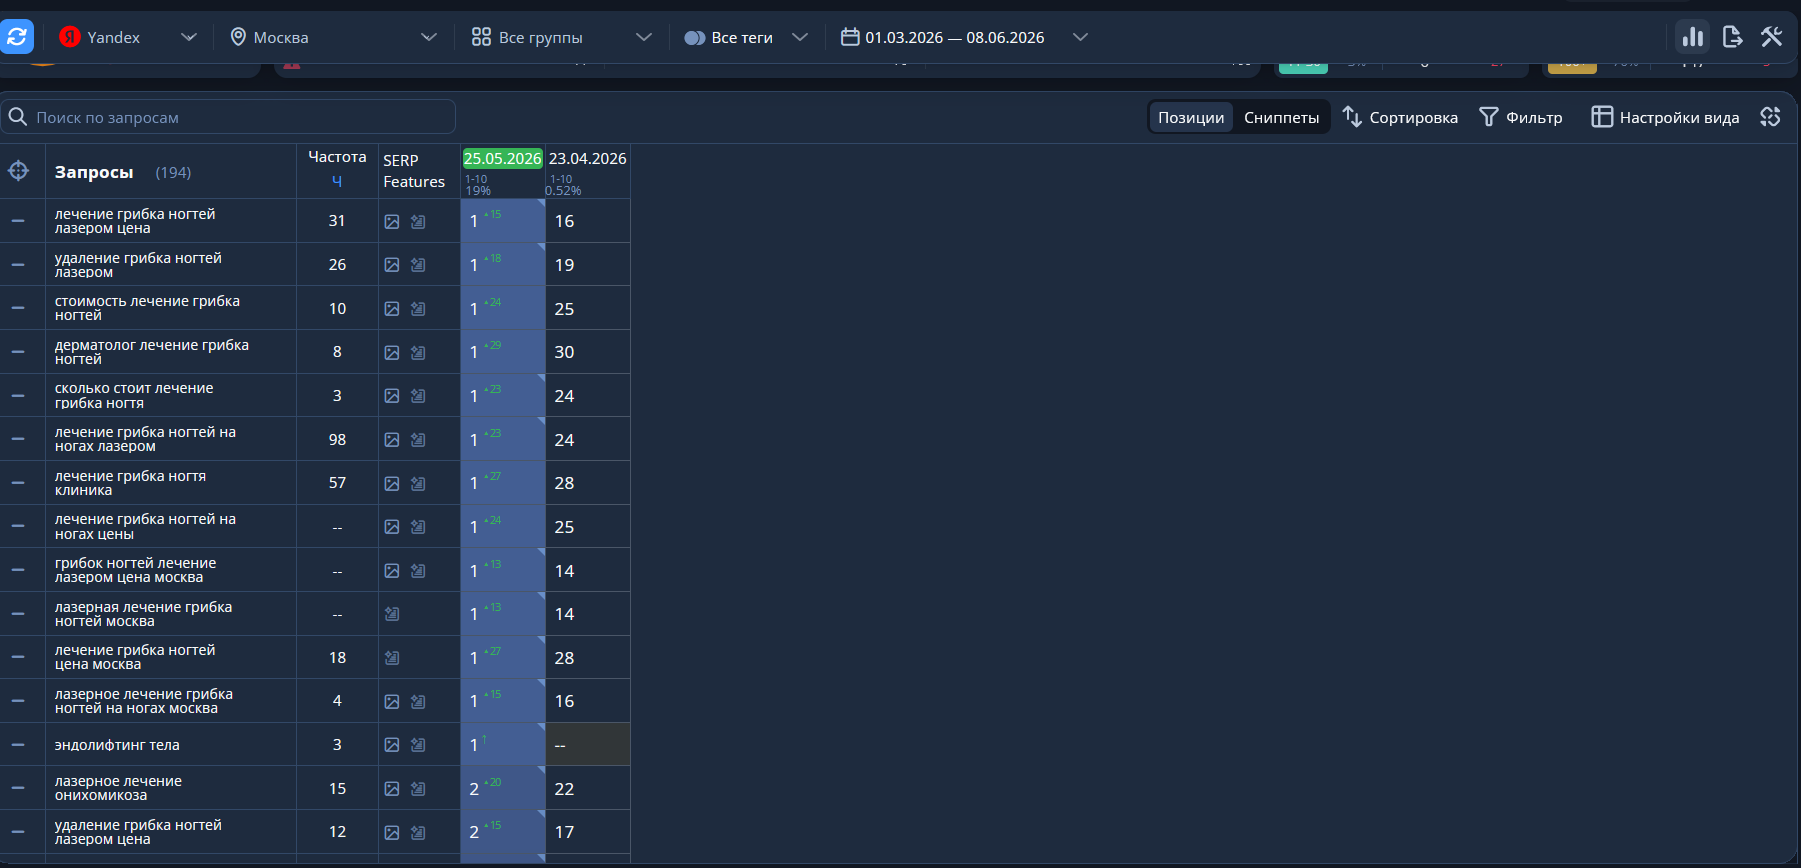
Task: Open the tools wrench settings icon
Action: pos(1772,37)
